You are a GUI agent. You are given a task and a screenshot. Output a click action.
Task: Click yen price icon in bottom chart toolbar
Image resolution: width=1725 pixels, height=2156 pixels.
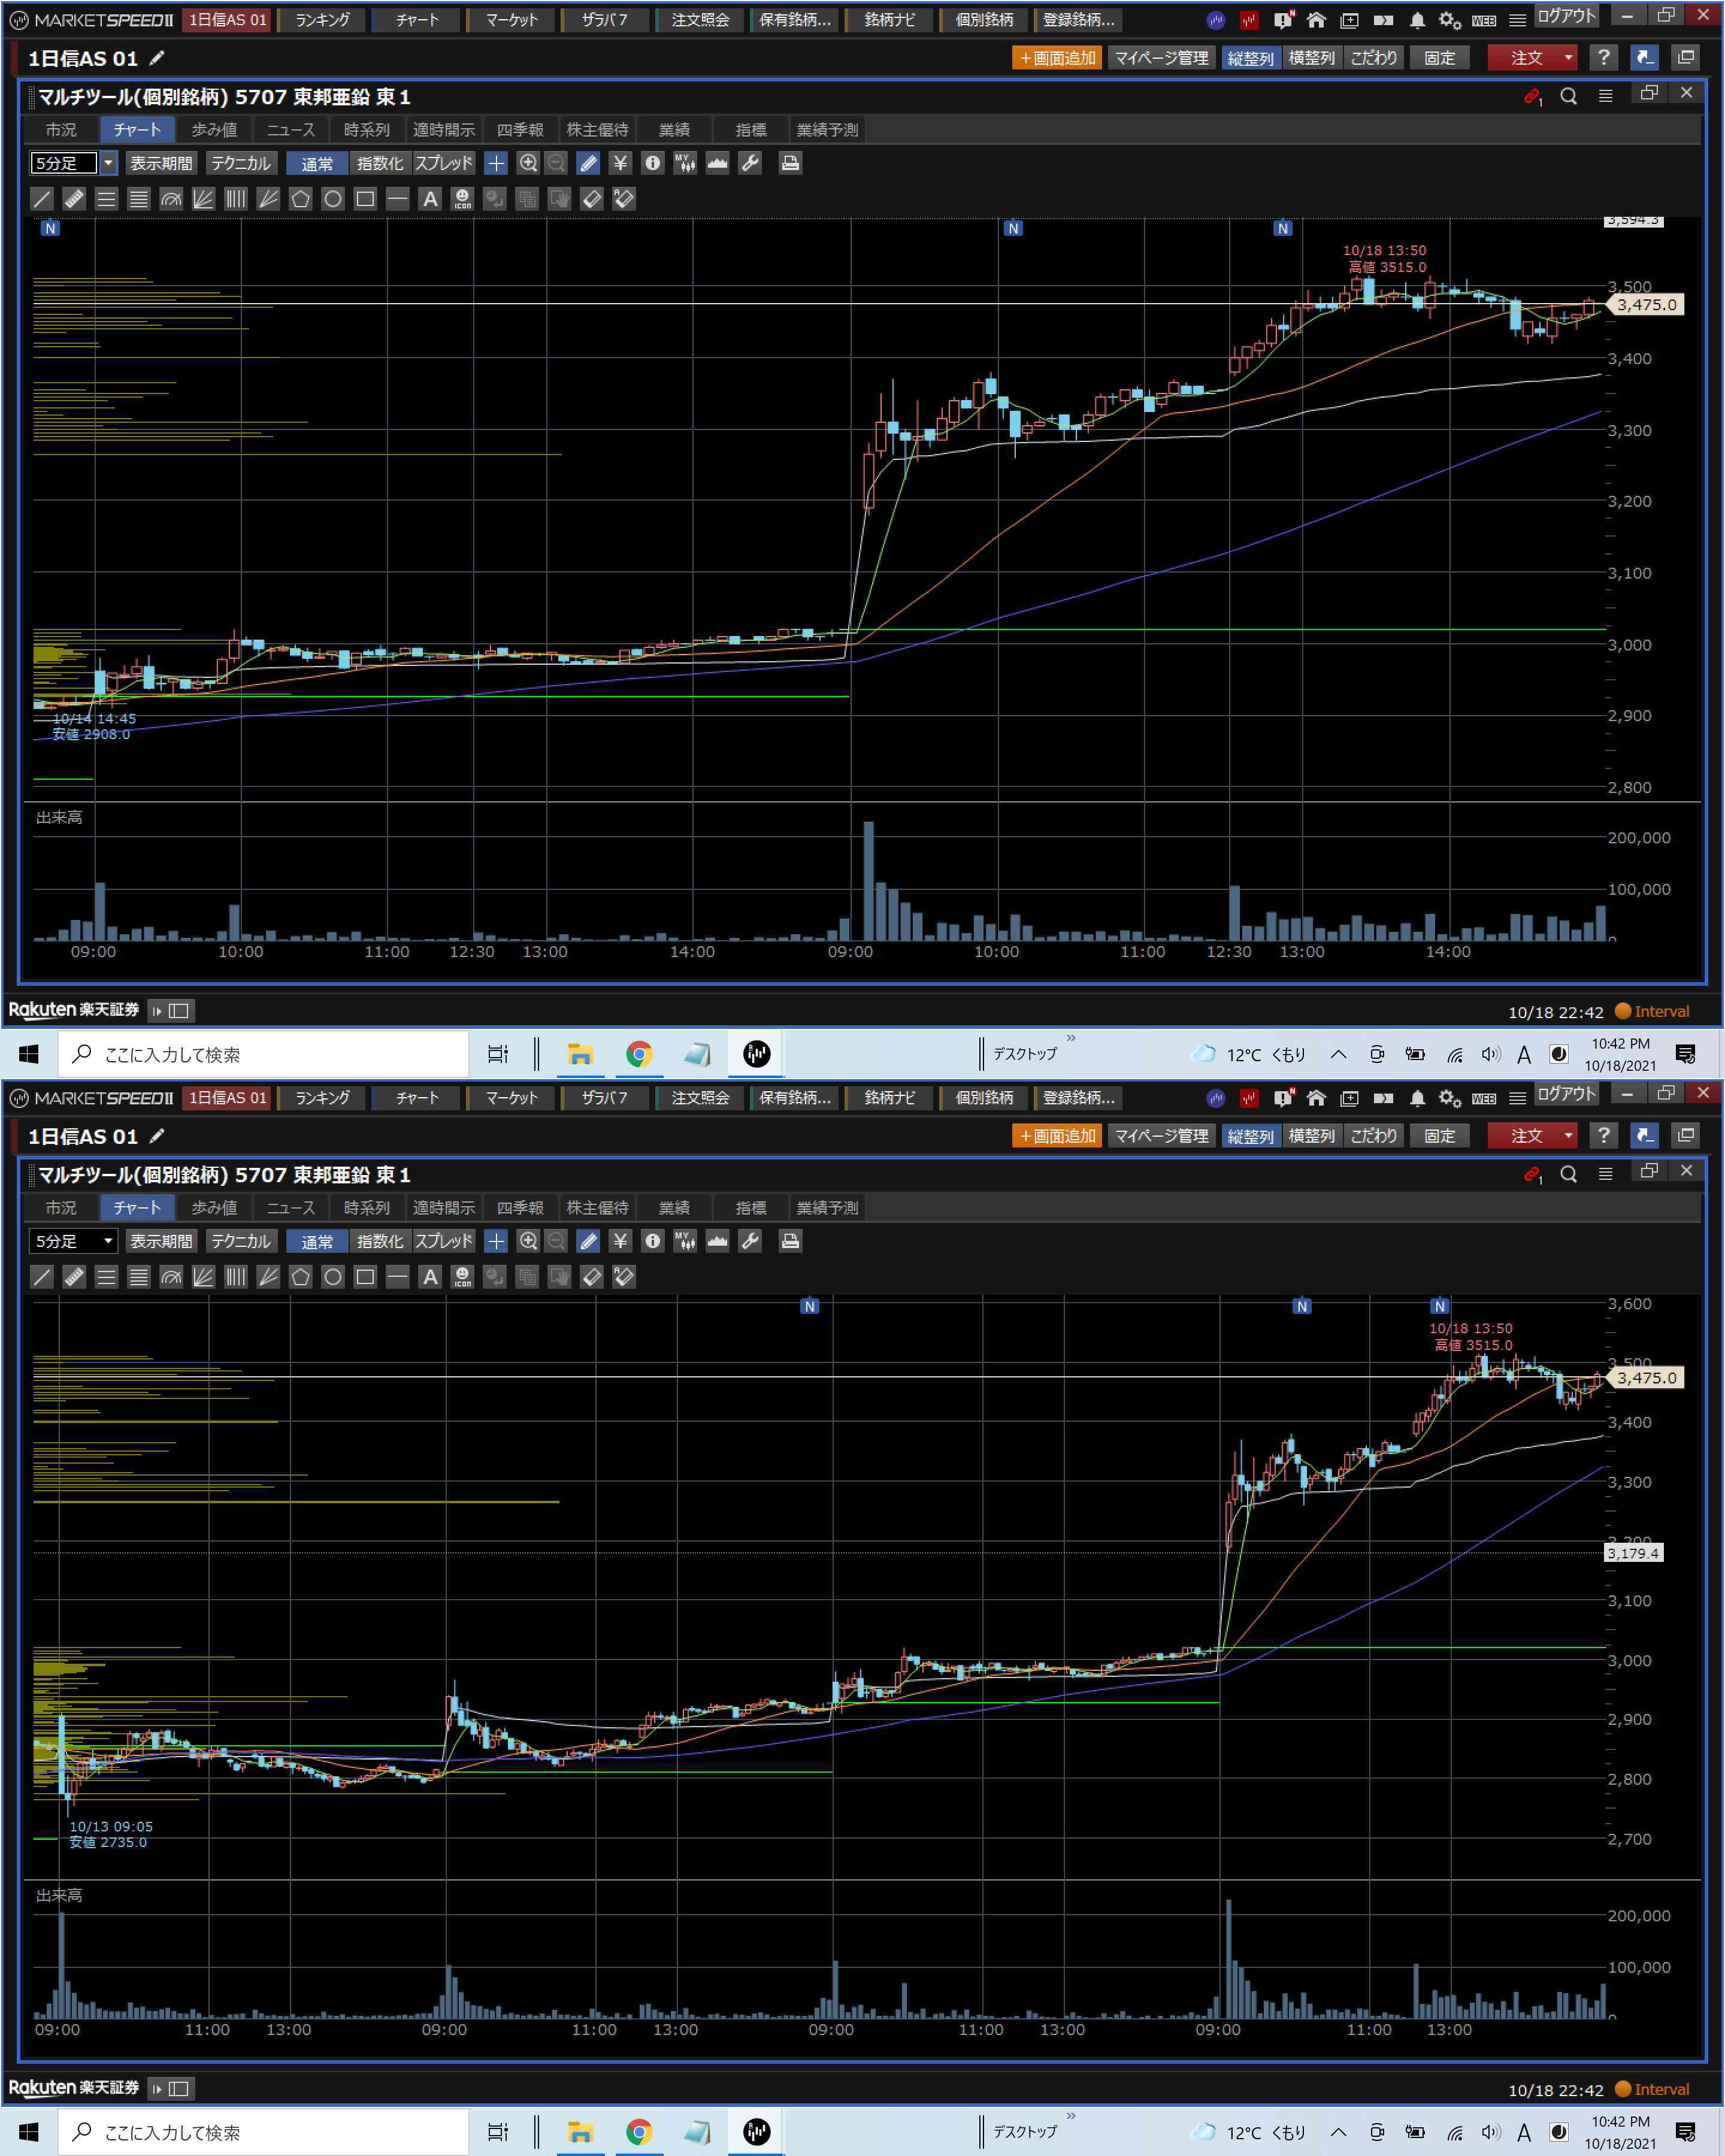pos(620,1241)
